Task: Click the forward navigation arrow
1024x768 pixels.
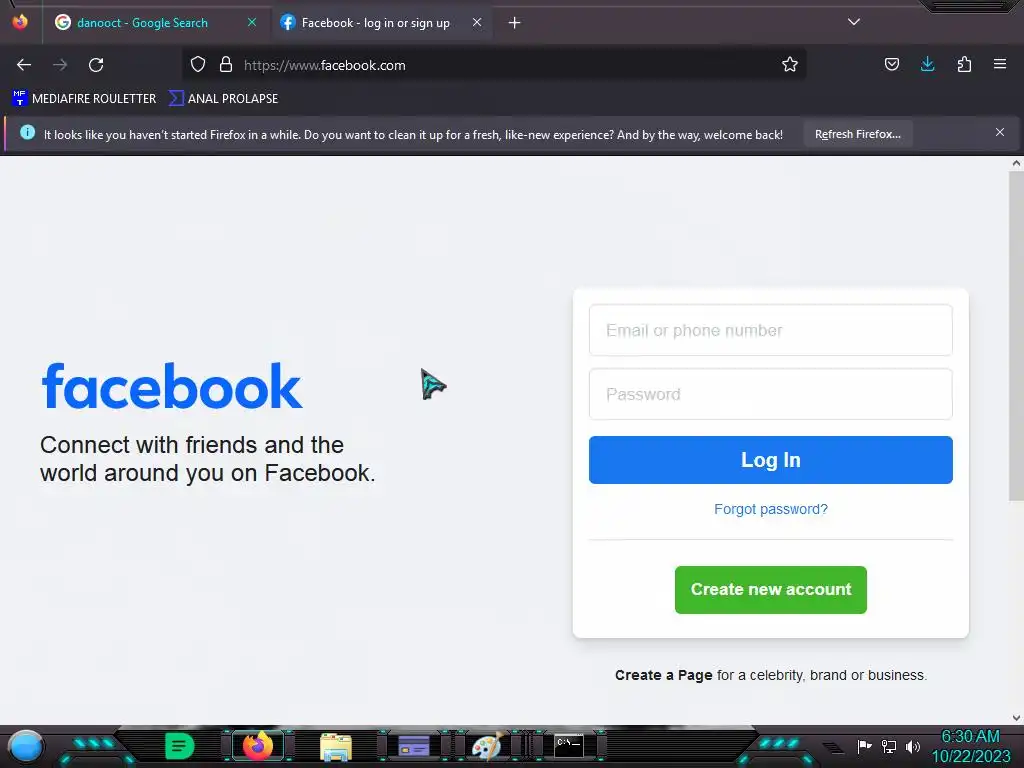Action: pos(60,65)
